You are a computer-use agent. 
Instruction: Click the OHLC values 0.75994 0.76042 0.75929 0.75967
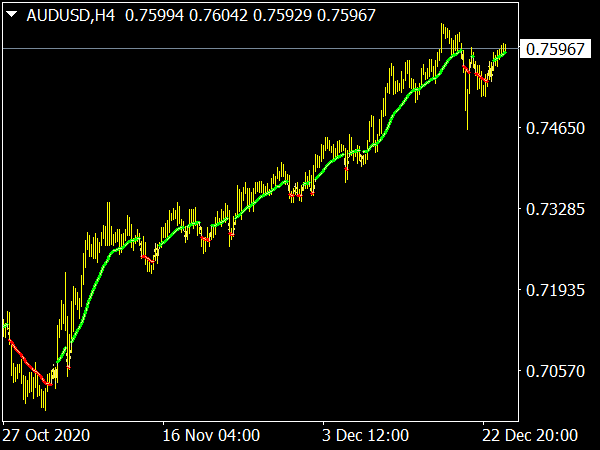250,16
